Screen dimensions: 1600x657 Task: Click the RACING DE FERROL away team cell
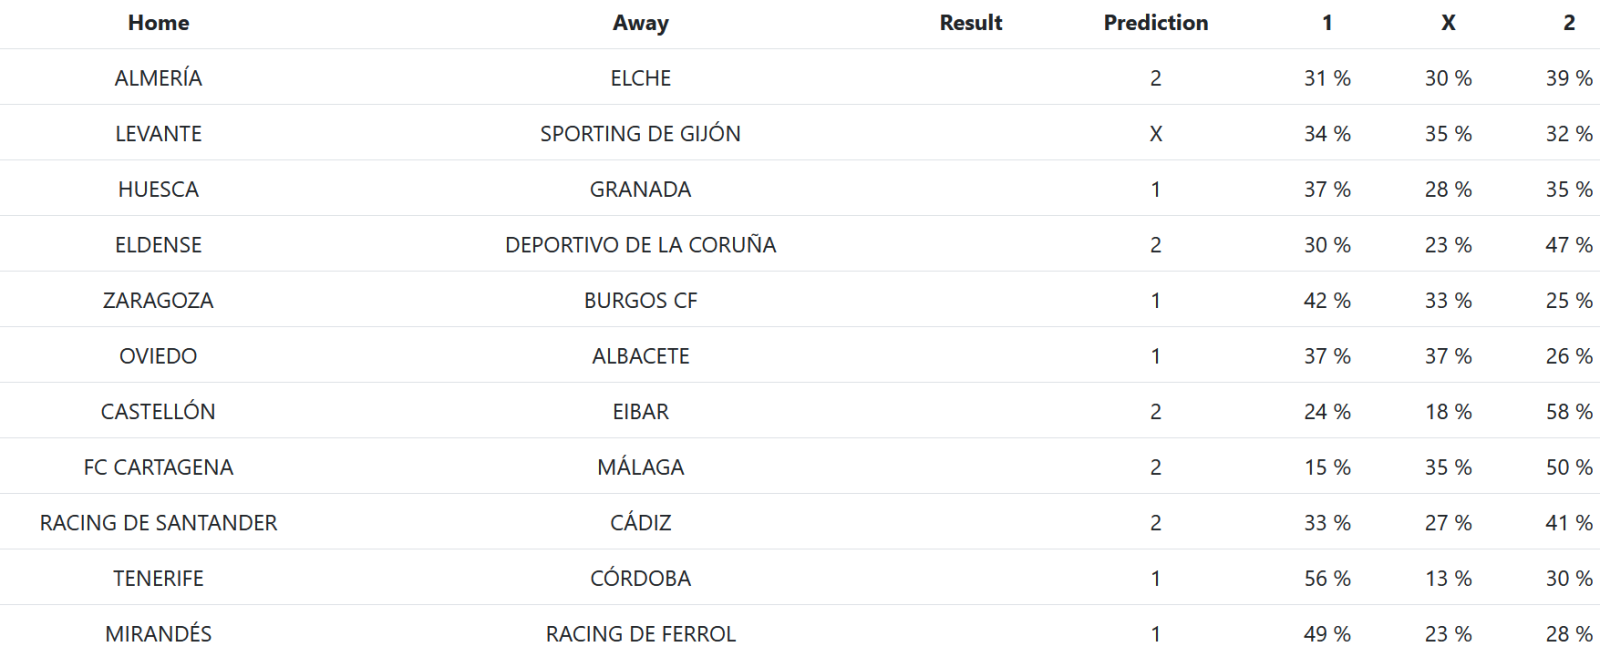coord(640,634)
